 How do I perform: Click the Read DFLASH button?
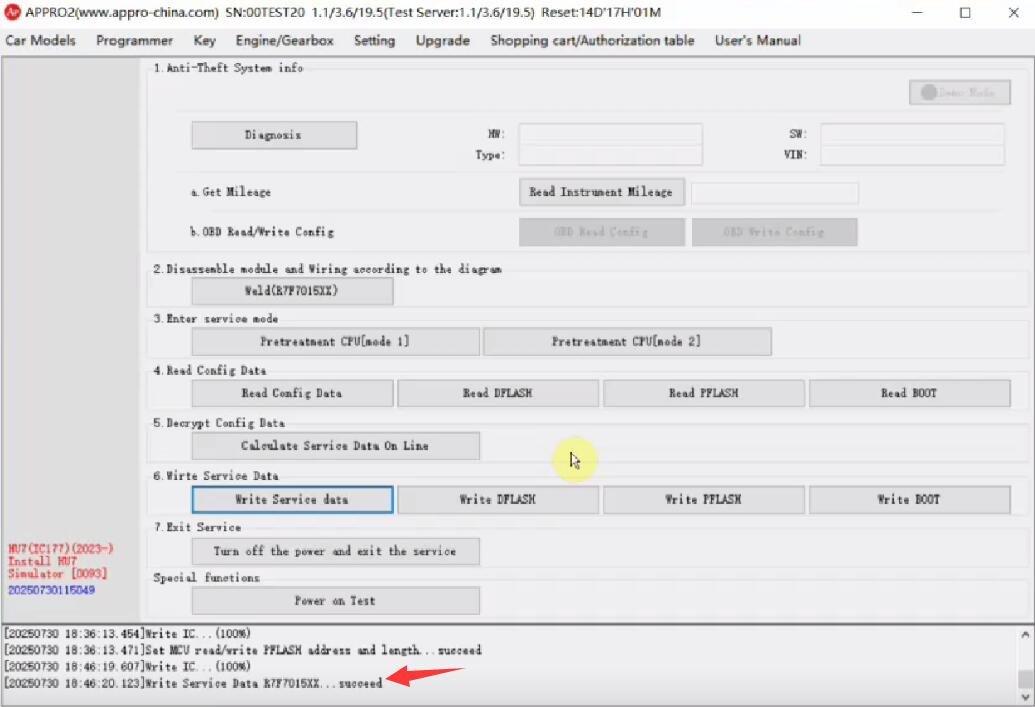(x=498, y=393)
